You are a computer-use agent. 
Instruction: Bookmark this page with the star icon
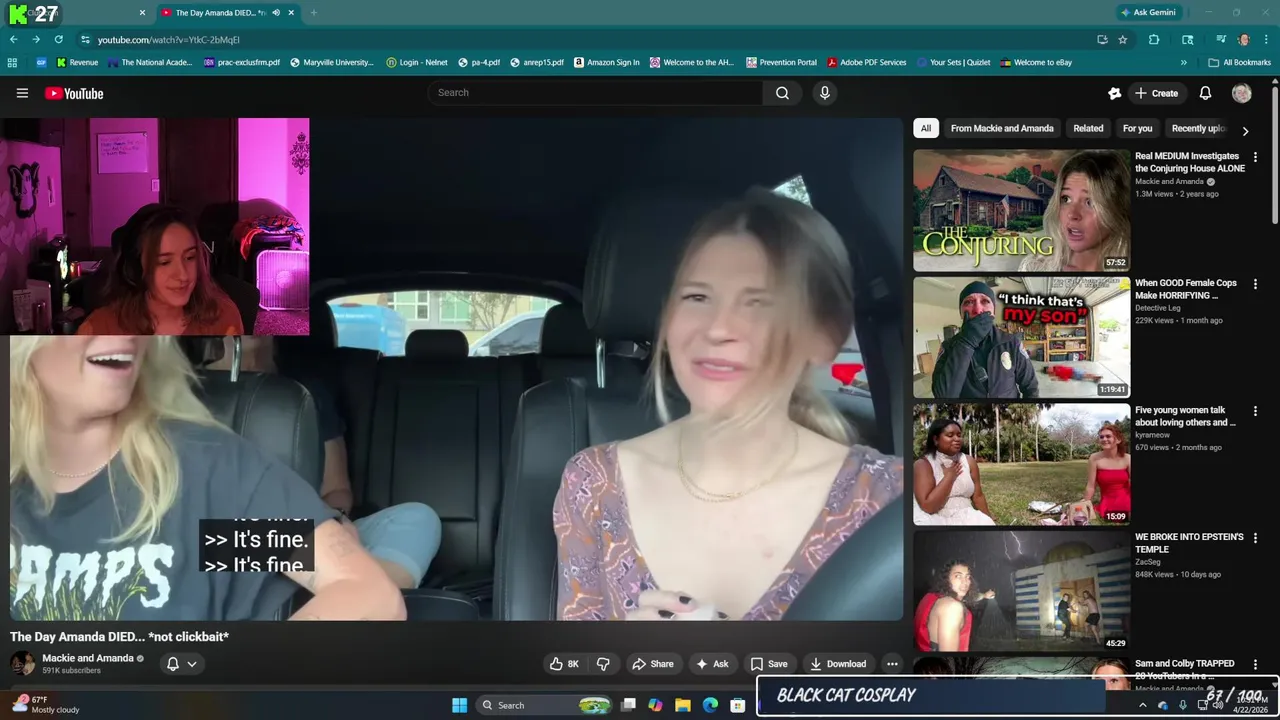click(1123, 40)
